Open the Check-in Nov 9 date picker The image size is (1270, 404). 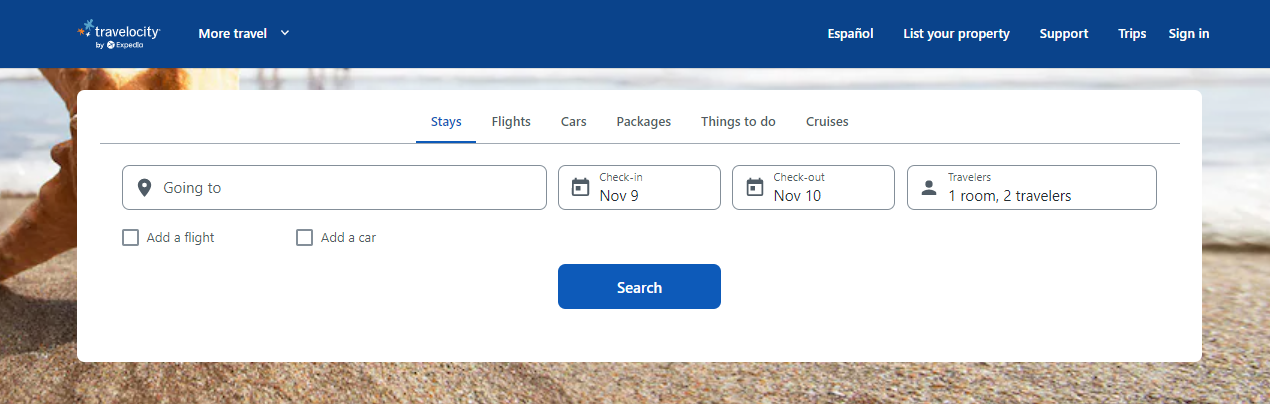point(639,187)
